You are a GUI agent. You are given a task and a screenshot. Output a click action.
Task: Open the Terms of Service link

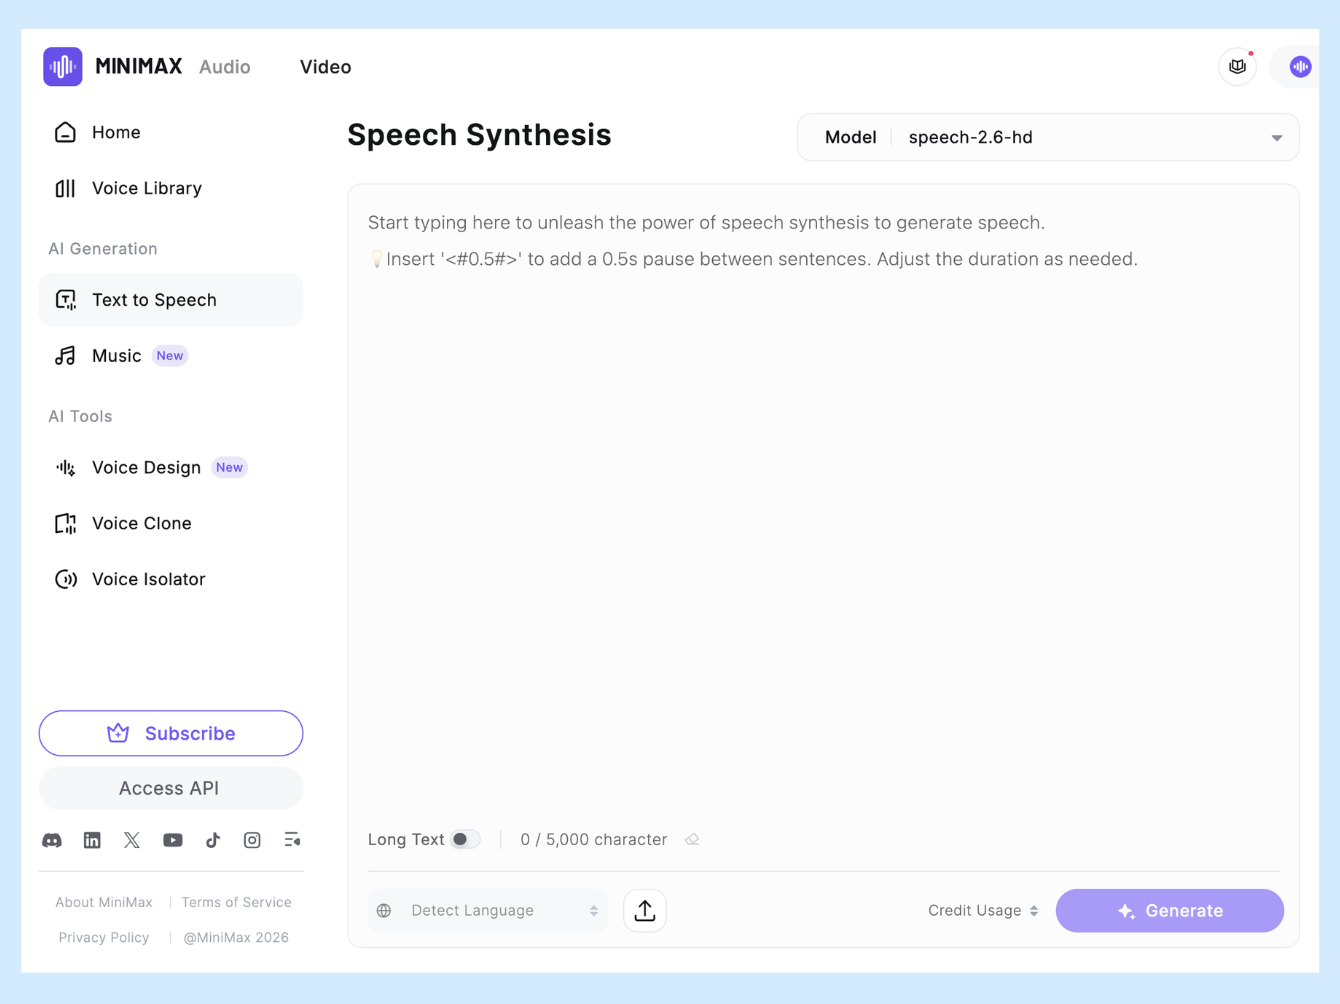click(236, 902)
